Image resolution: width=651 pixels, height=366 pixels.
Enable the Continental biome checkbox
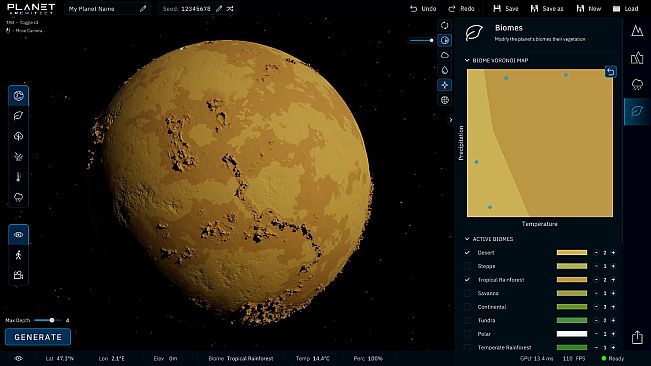[467, 307]
